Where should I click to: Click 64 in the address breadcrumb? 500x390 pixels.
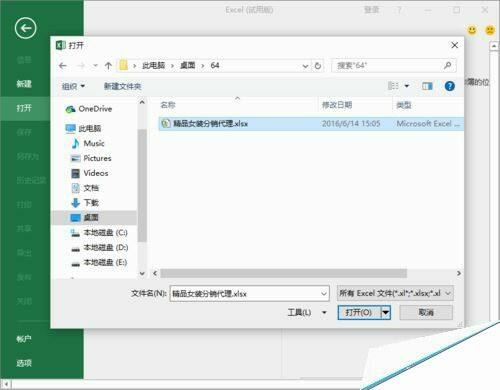[215, 65]
